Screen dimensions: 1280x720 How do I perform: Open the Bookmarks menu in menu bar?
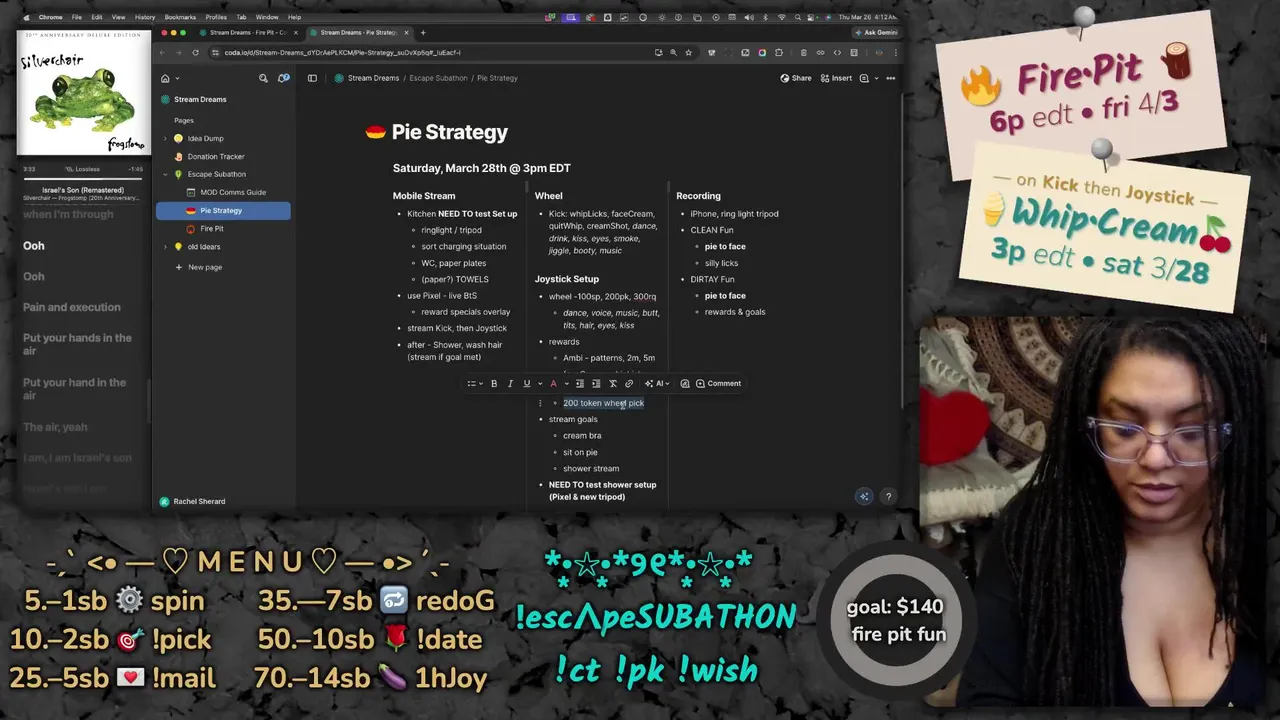pos(180,17)
